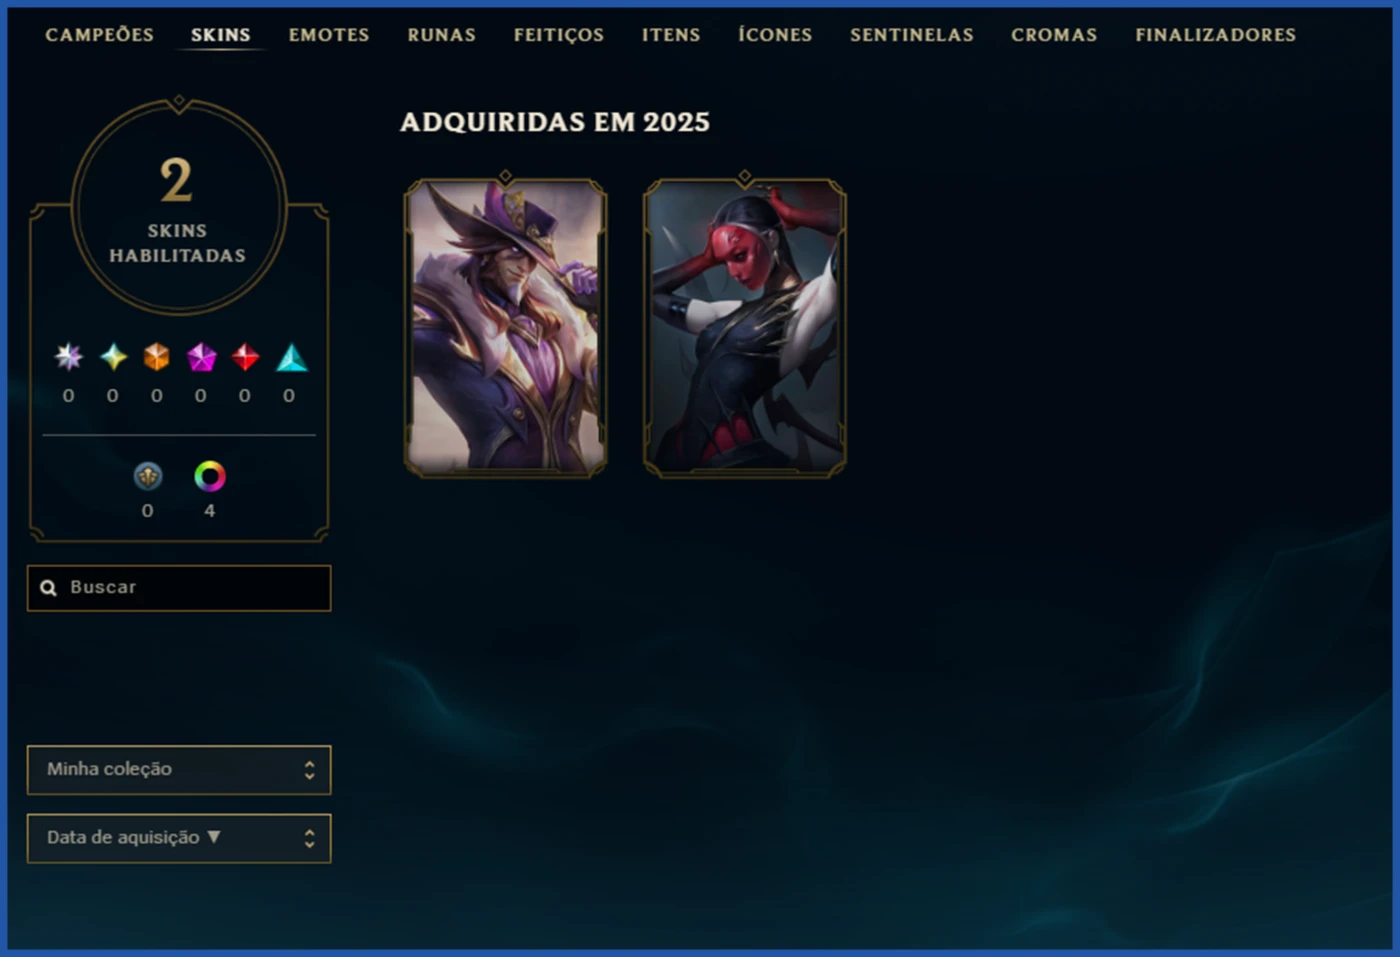Click the orange cube gem icon
This screenshot has height=957, width=1400.
pos(157,356)
